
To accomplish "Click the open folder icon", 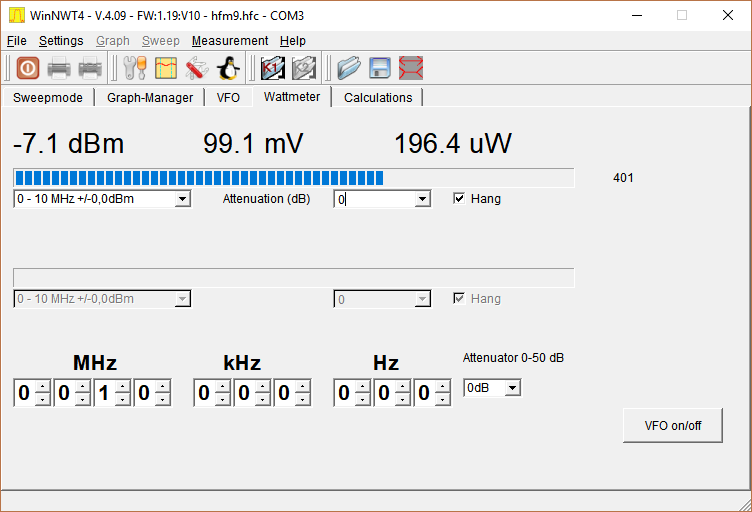I will click(348, 68).
